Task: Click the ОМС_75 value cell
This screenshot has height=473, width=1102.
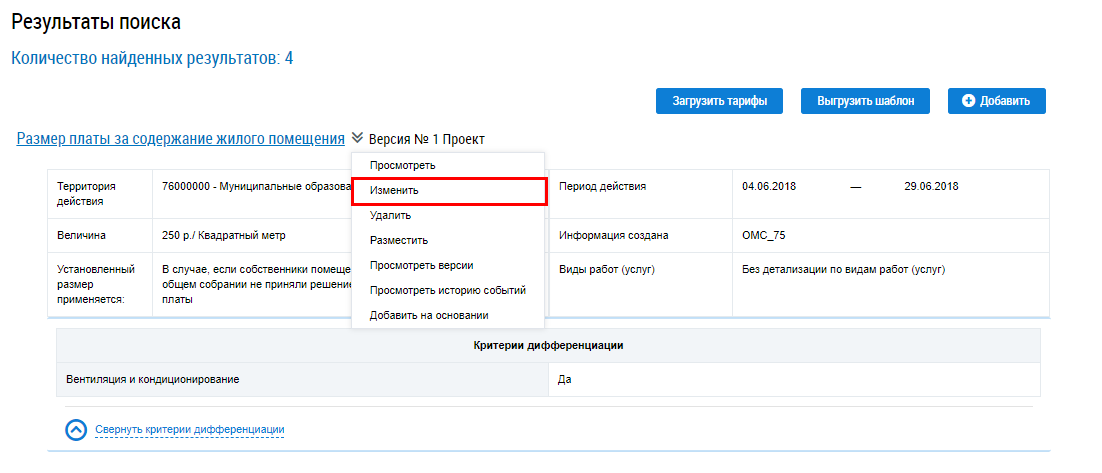Action: 764,236
